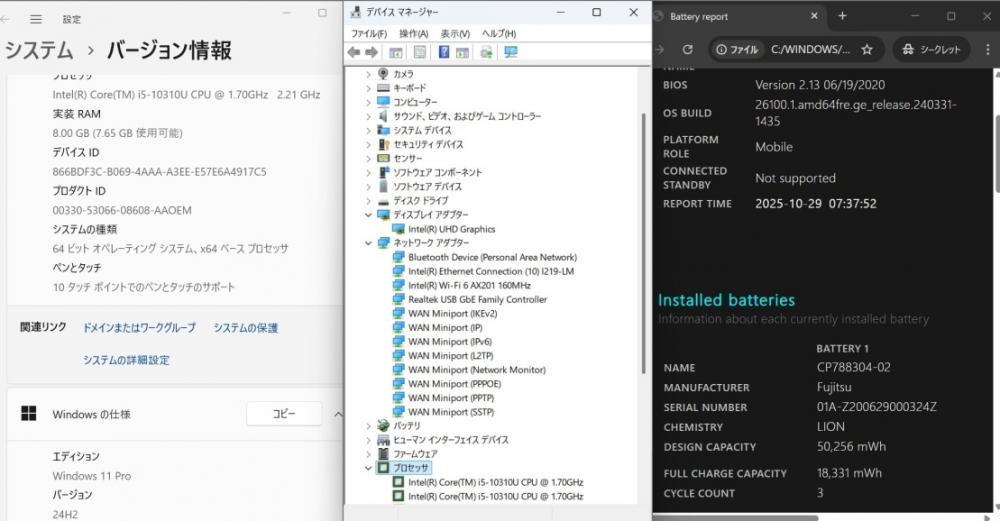Bookmark the page with the star icon

[x=867, y=49]
